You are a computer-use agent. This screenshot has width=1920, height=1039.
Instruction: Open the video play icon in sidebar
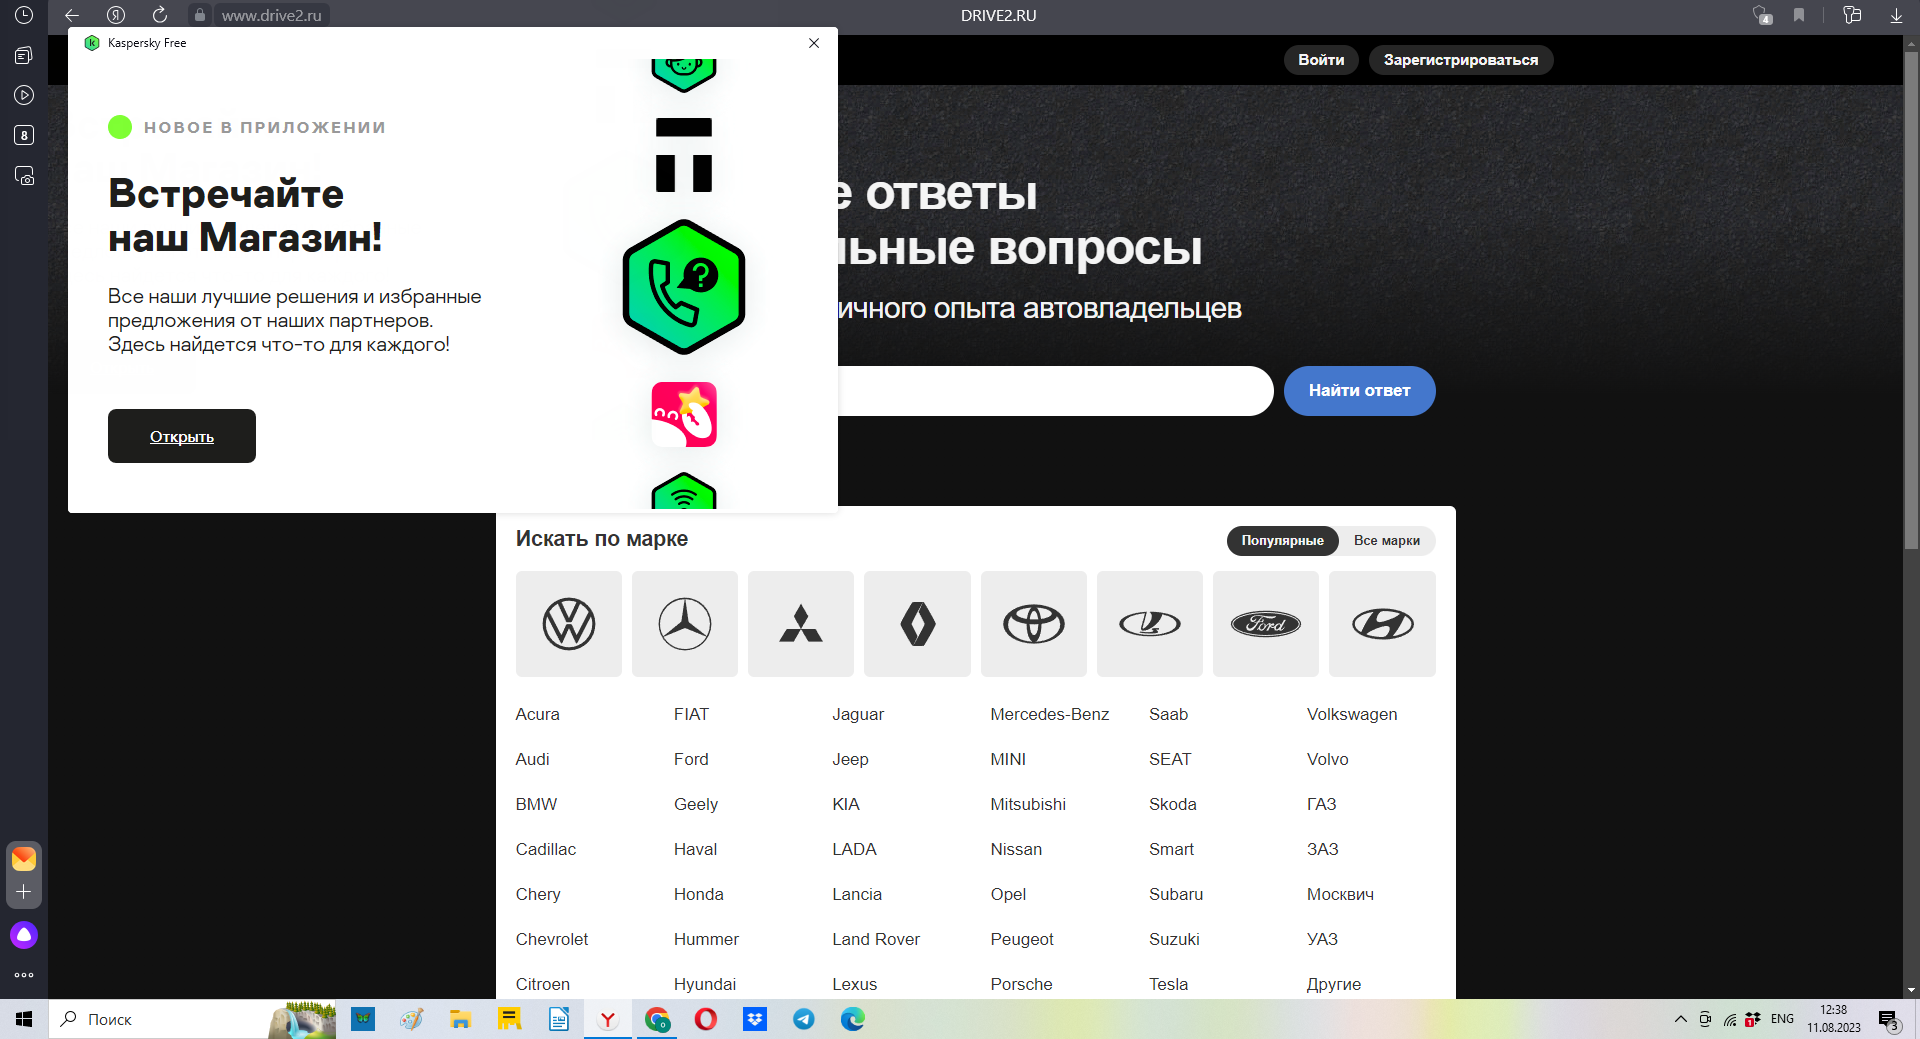24,95
